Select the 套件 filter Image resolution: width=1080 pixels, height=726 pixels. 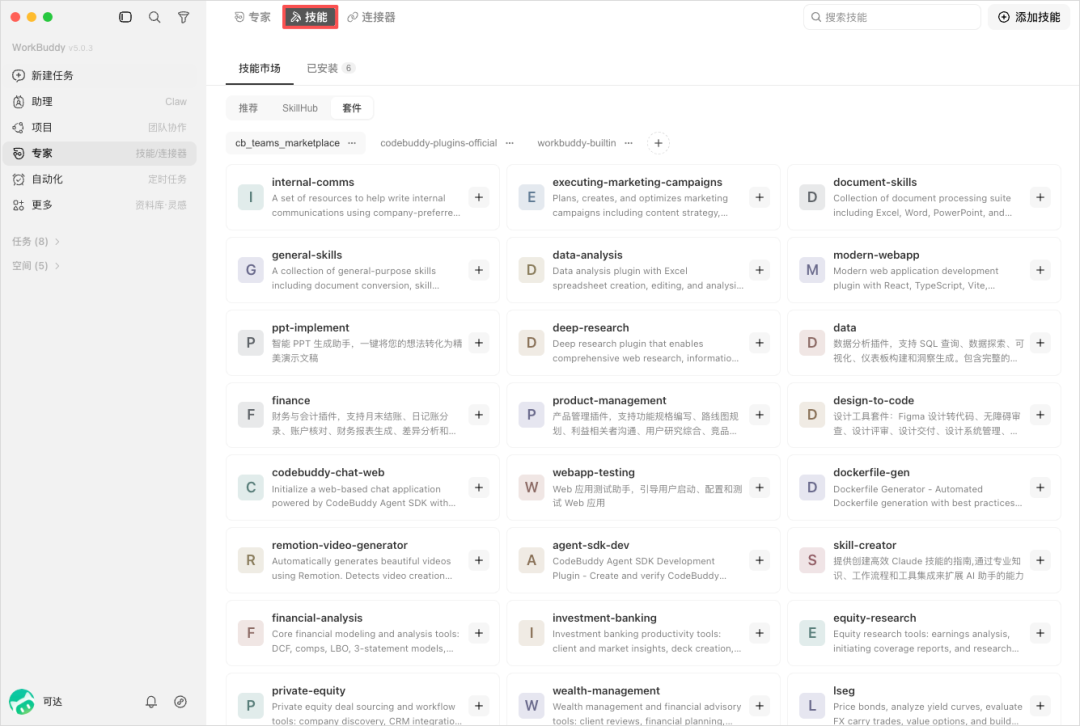click(352, 108)
